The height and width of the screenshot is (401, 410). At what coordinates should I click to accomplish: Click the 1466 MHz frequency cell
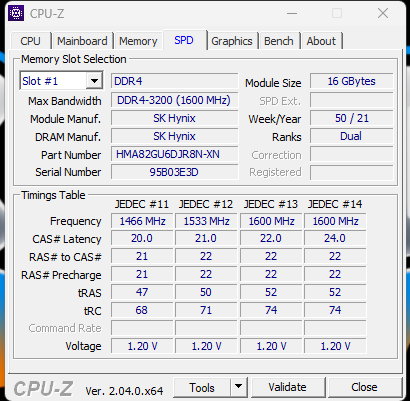click(x=142, y=221)
